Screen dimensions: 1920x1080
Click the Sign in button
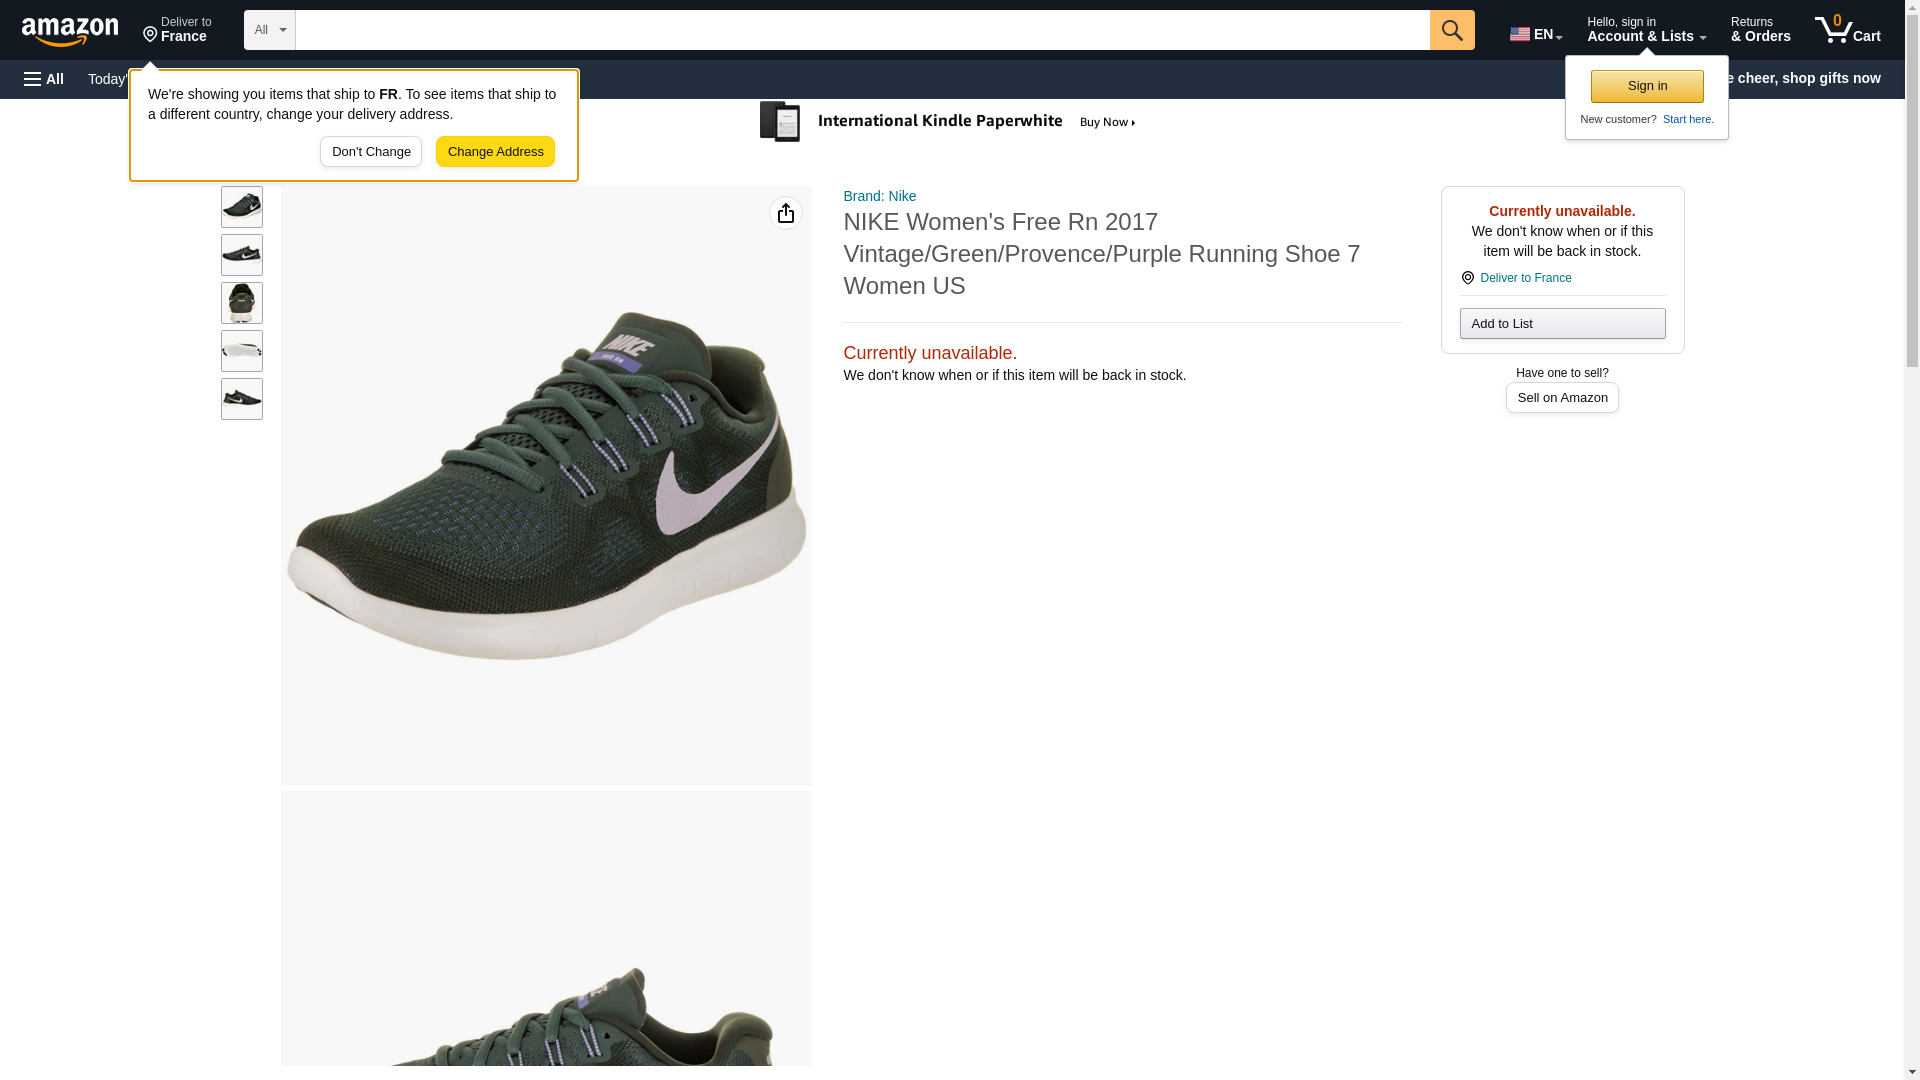coord(1646,86)
